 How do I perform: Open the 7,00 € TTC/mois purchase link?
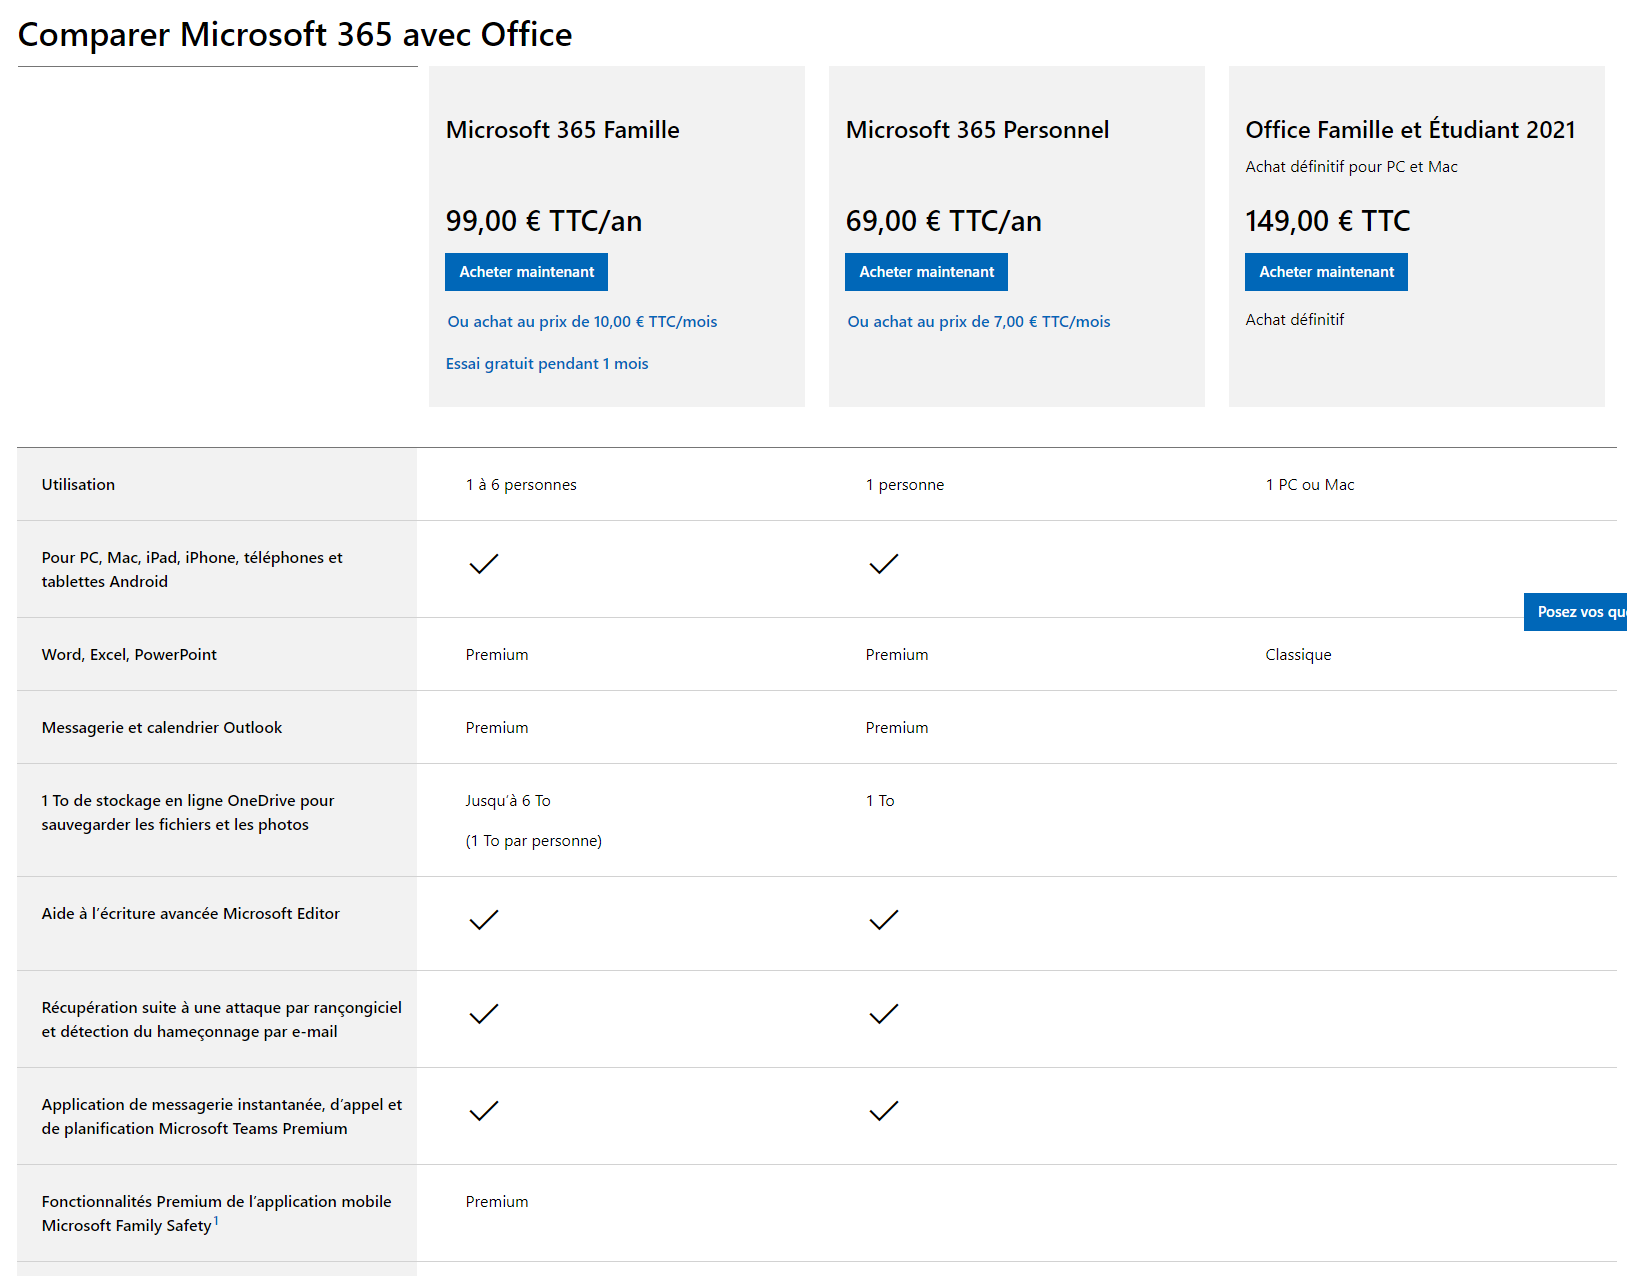(x=979, y=322)
